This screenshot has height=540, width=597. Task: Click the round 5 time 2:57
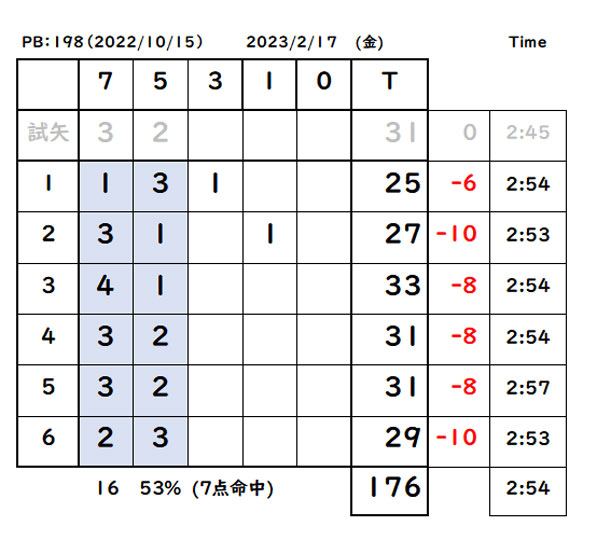click(x=528, y=388)
